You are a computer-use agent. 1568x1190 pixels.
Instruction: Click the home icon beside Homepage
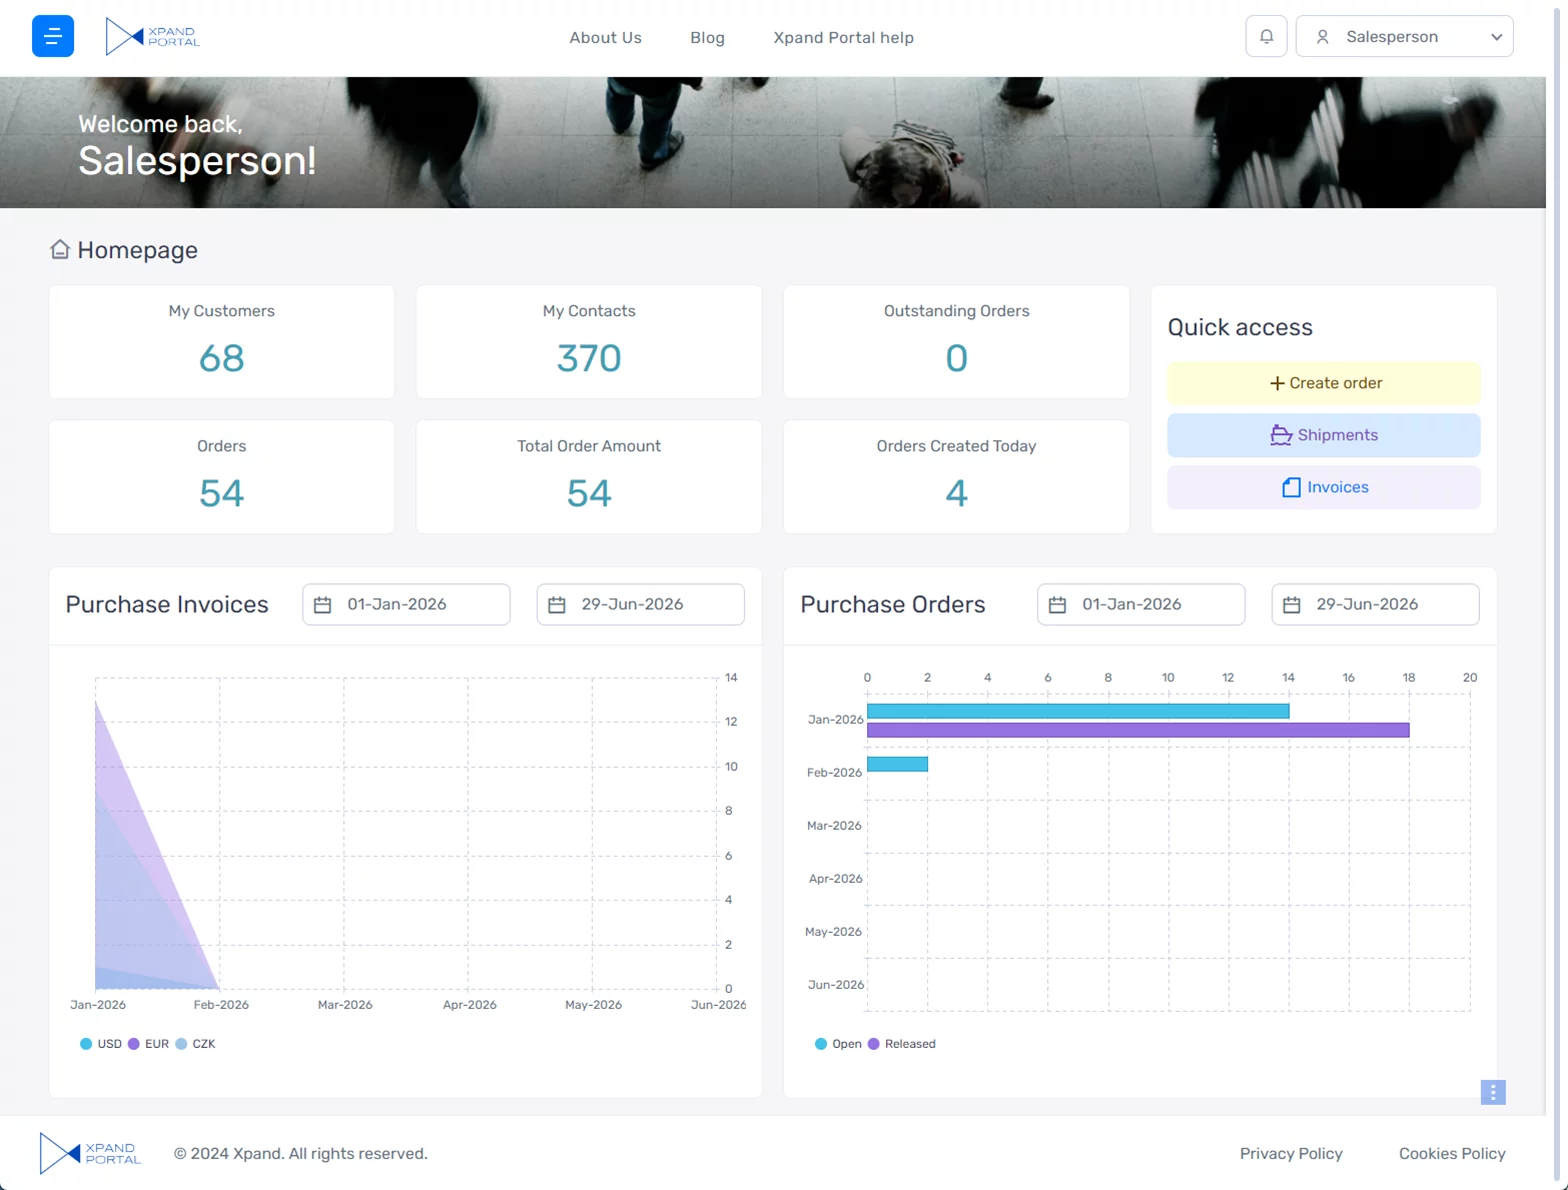click(x=60, y=250)
